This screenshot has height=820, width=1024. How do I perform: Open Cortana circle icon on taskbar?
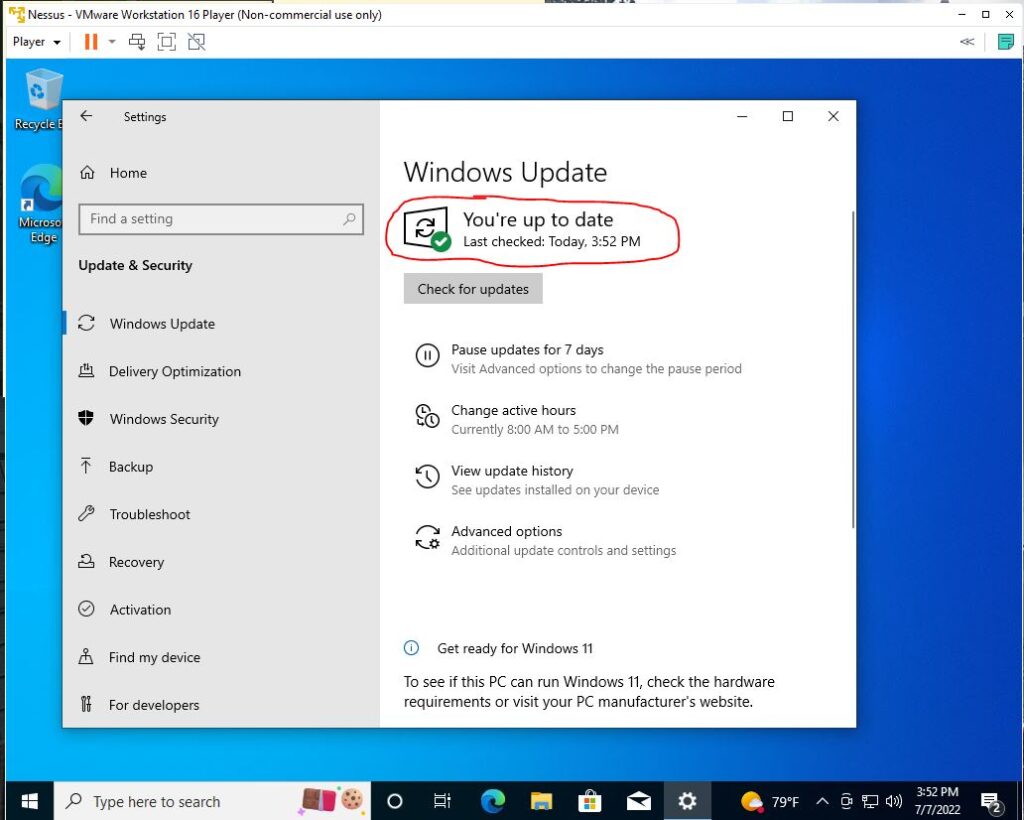[394, 801]
